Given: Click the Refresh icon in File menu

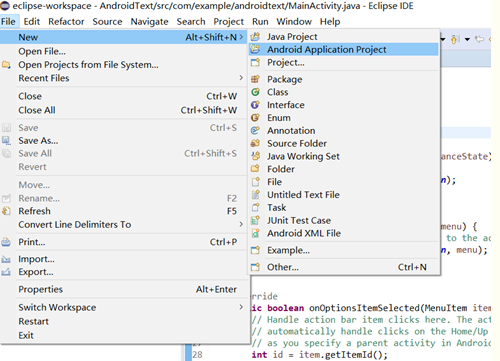Looking at the screenshot, I should click(6, 211).
